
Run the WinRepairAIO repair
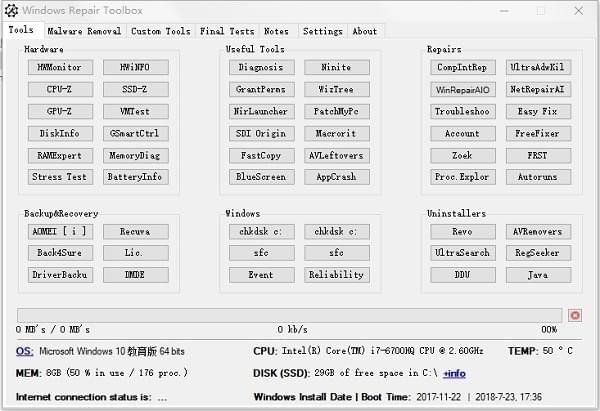point(462,90)
